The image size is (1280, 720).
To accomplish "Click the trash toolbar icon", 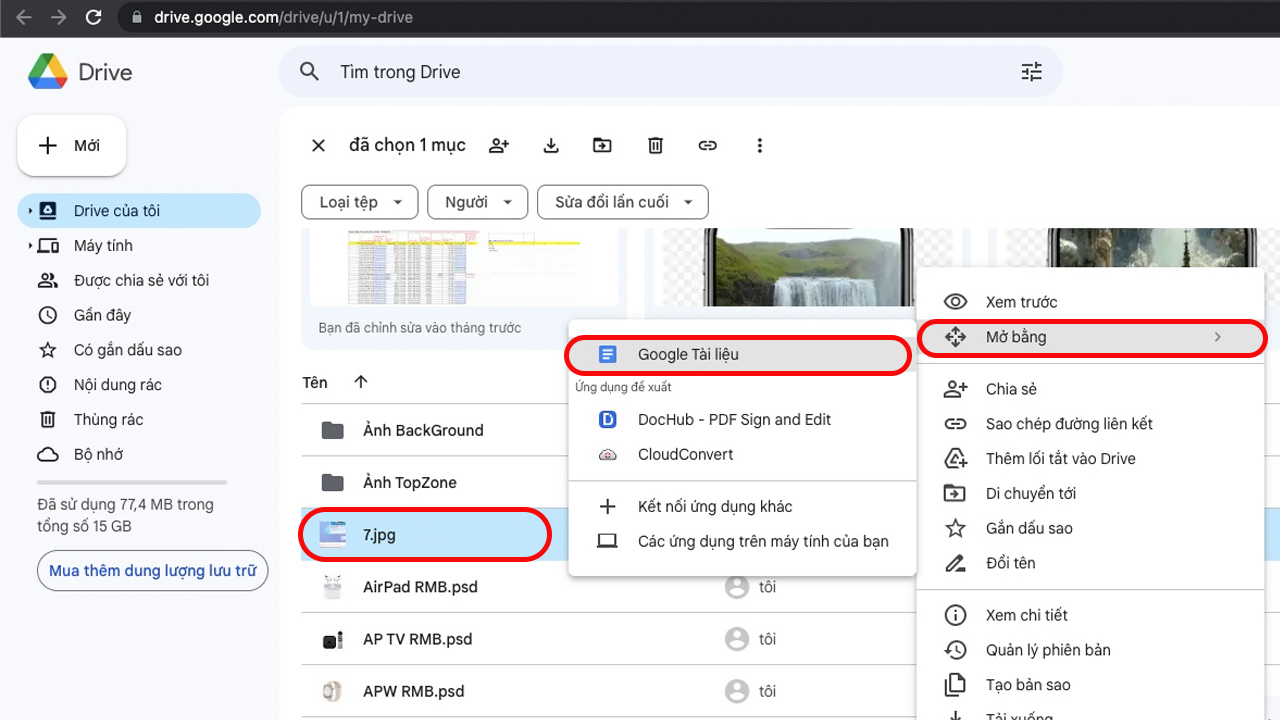I will 655,146.
